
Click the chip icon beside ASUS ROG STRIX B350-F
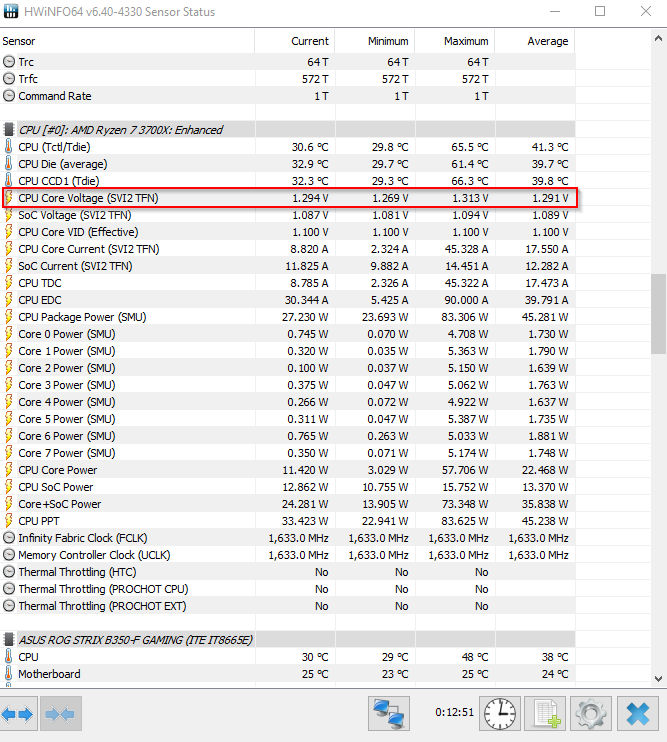click(9, 640)
